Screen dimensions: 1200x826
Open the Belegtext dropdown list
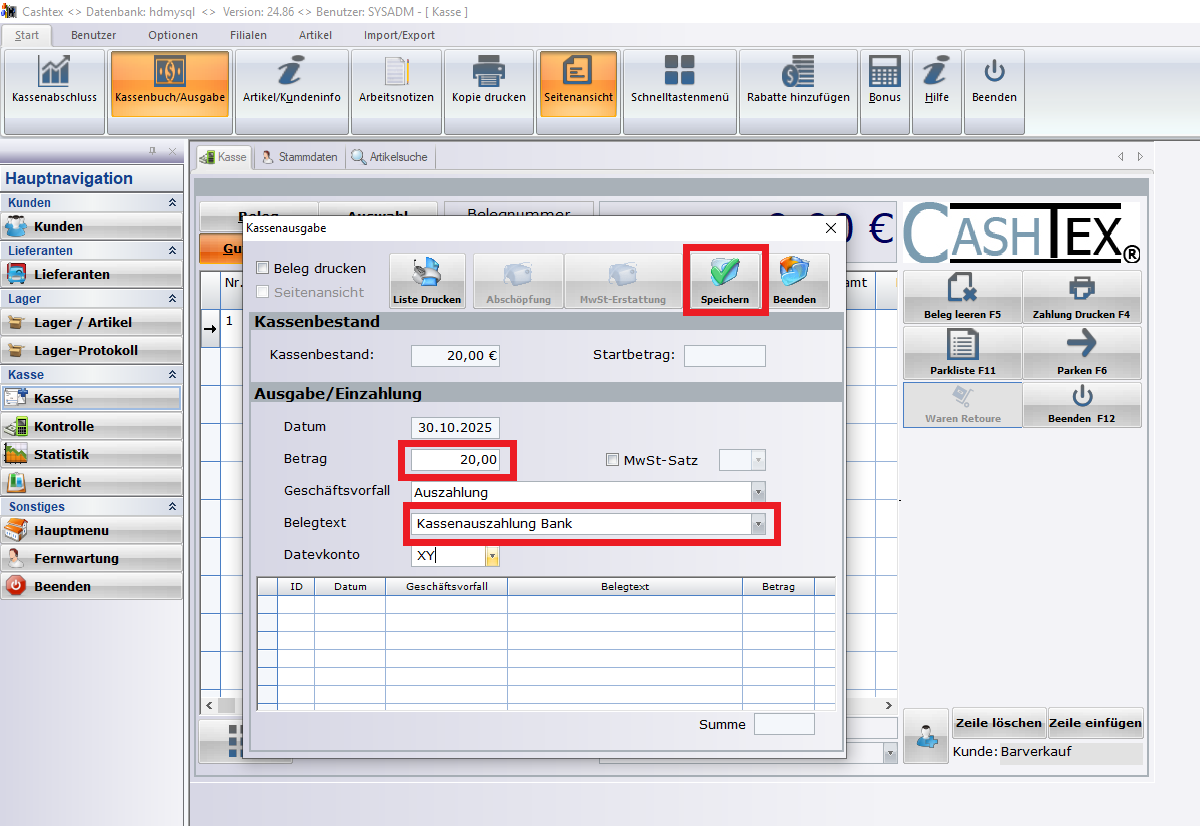coord(758,524)
